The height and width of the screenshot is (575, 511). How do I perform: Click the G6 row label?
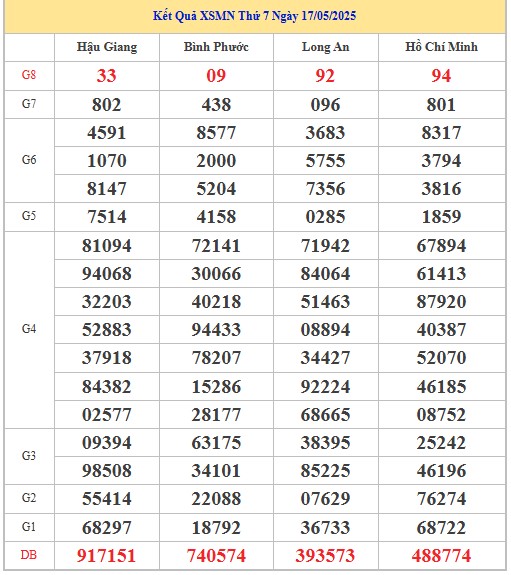pyautogui.click(x=29, y=160)
